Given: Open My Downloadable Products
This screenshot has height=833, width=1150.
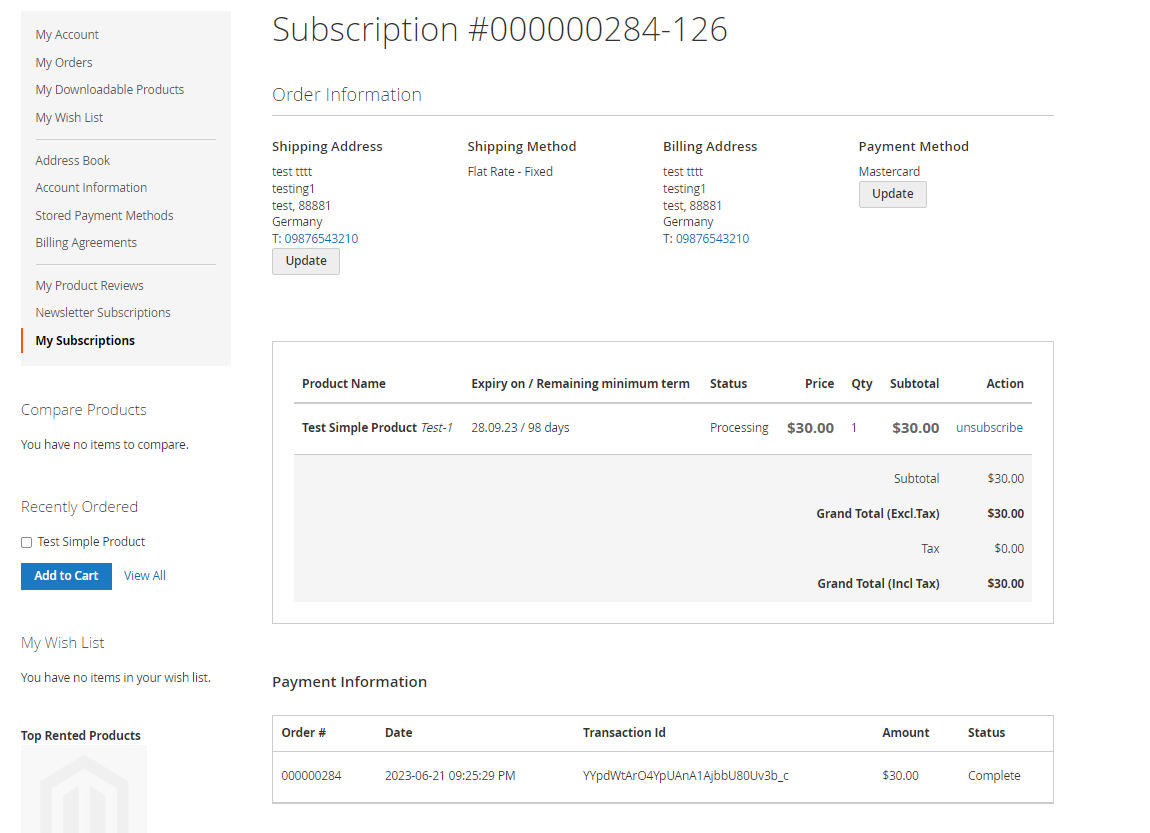Looking at the screenshot, I should click(x=109, y=89).
